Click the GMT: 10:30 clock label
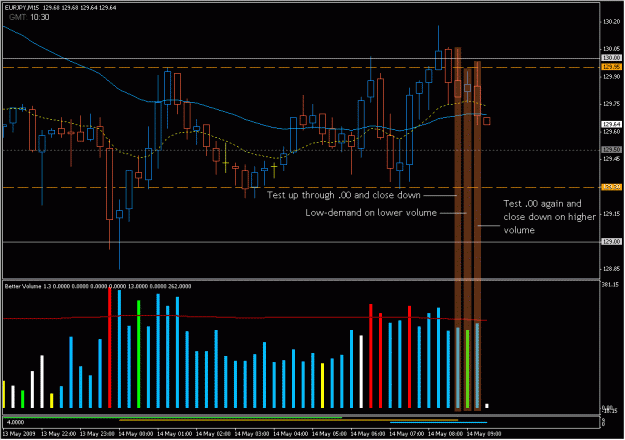Image resolution: width=625 pixels, height=440 pixels. point(29,17)
